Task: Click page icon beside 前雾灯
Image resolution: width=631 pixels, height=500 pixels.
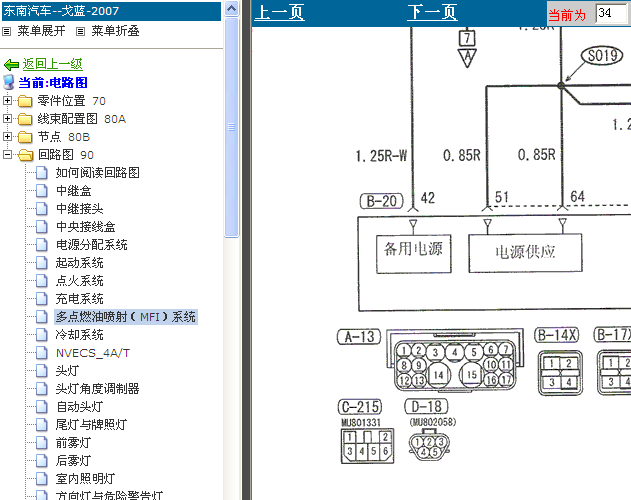Action: 42,443
